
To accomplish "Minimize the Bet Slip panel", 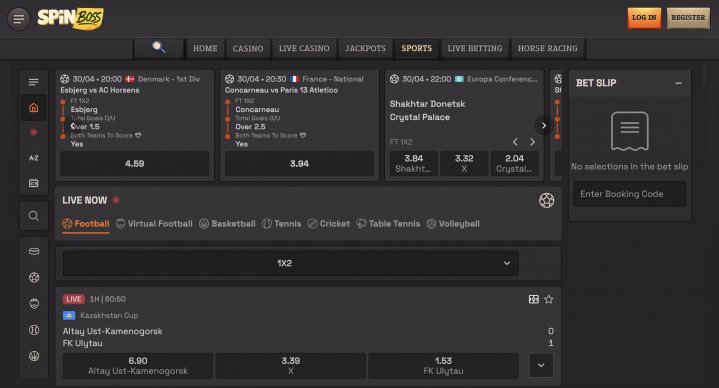I will (678, 83).
